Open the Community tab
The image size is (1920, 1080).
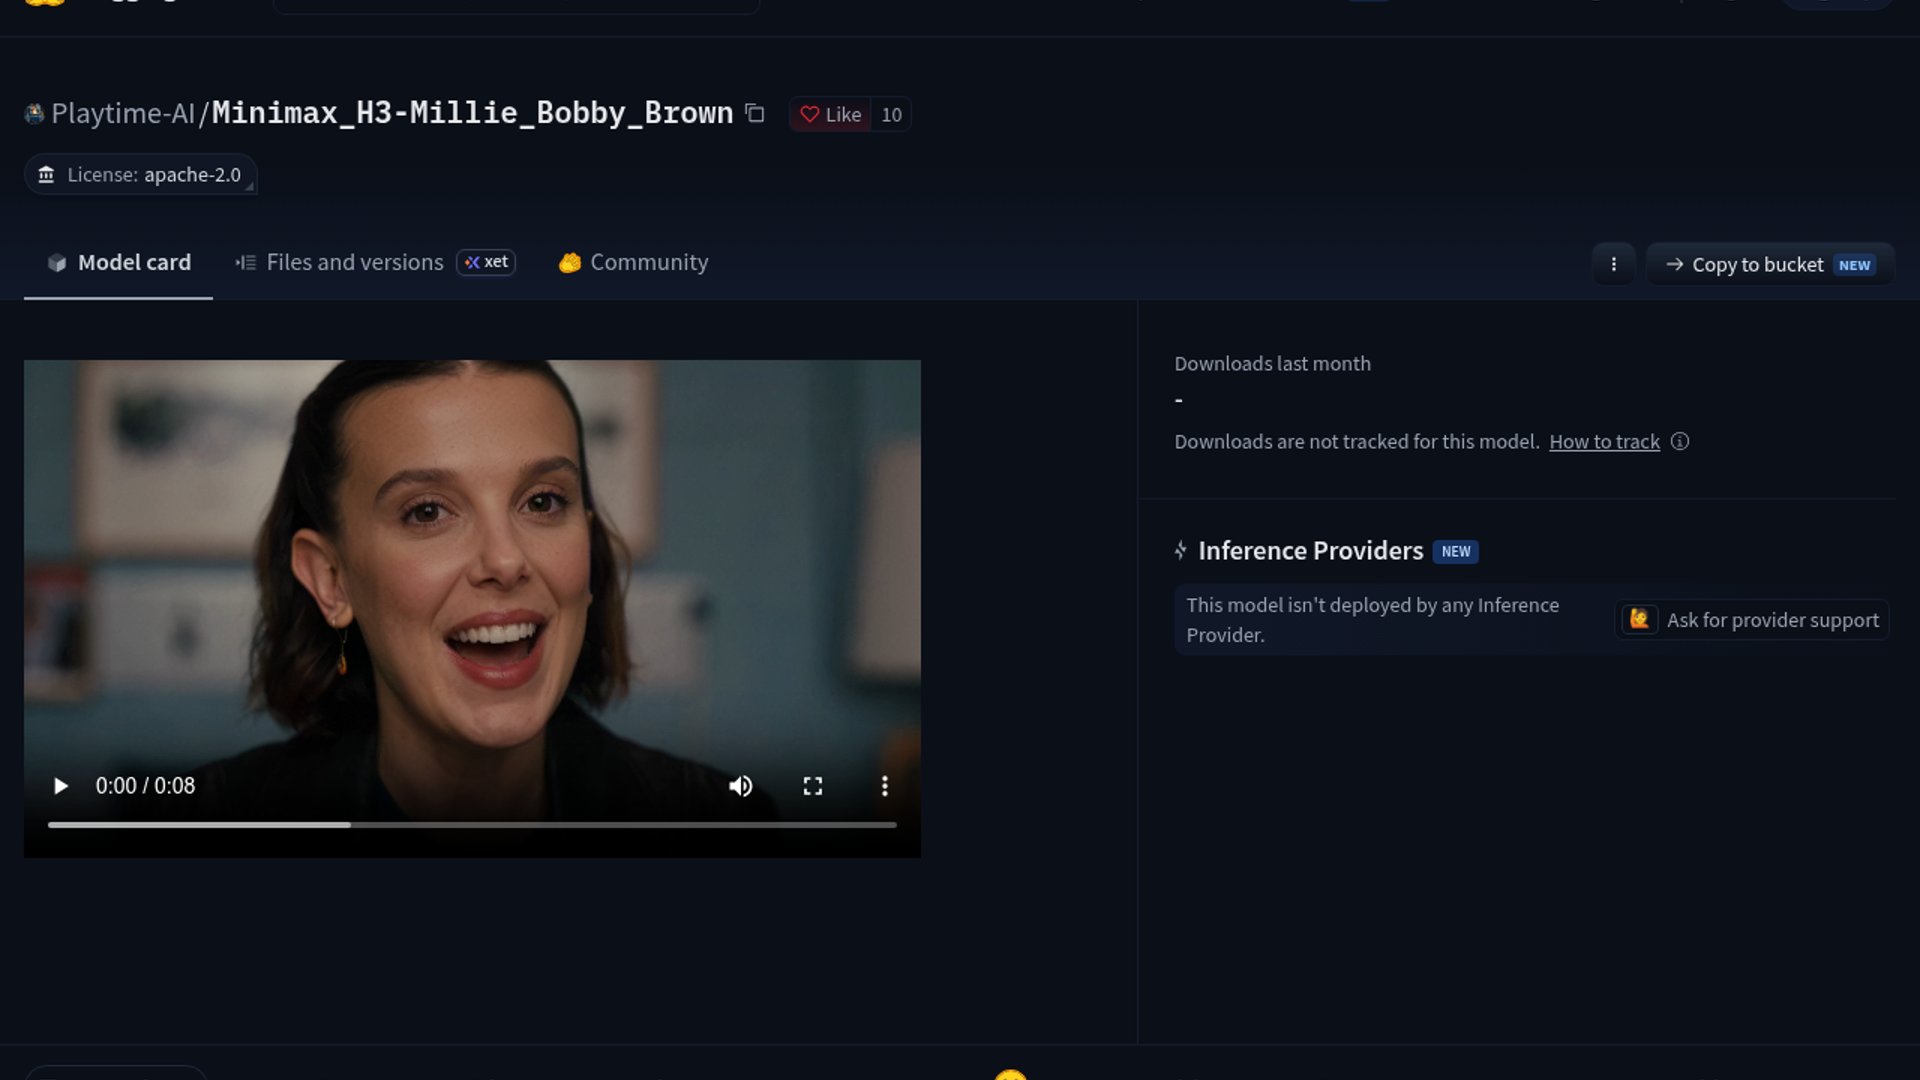click(633, 262)
